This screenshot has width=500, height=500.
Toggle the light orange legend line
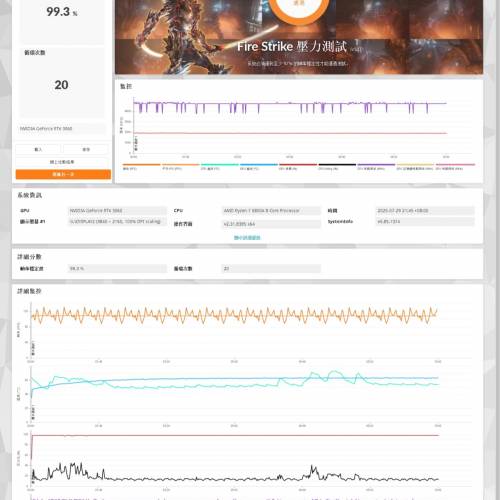180,166
